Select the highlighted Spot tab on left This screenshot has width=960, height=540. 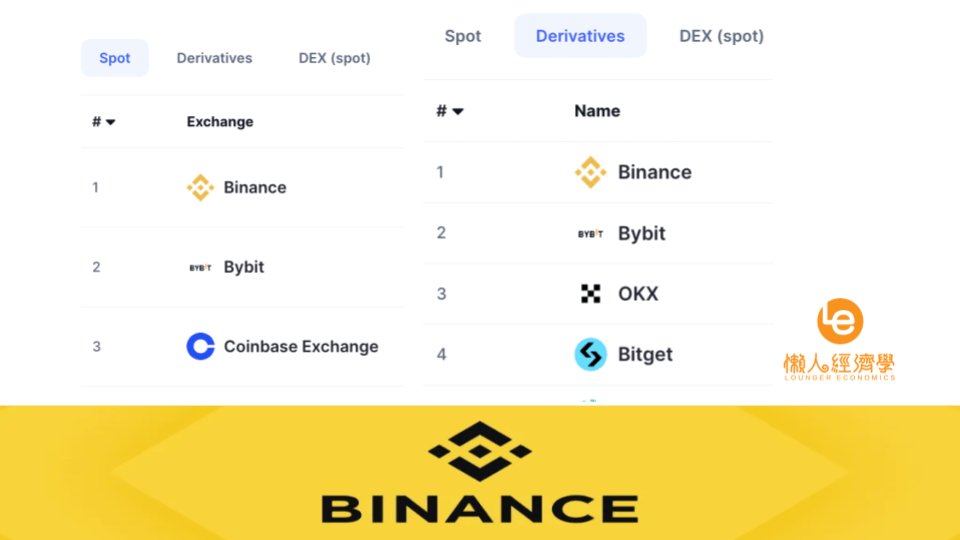pos(114,58)
